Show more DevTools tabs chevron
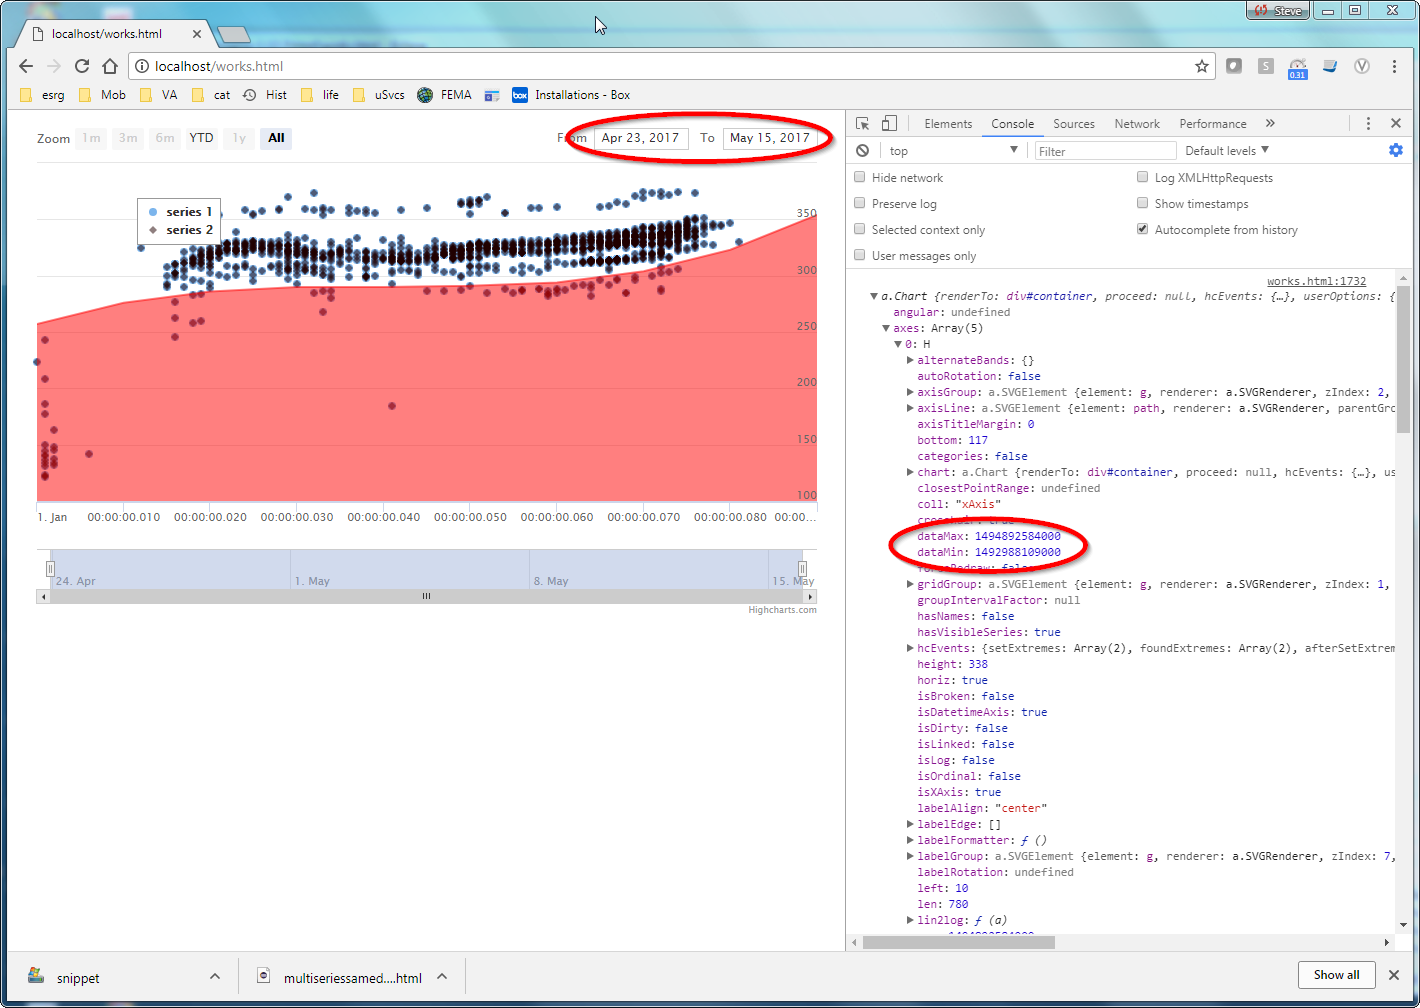Image resolution: width=1420 pixels, height=1008 pixels. pyautogui.click(x=1270, y=124)
